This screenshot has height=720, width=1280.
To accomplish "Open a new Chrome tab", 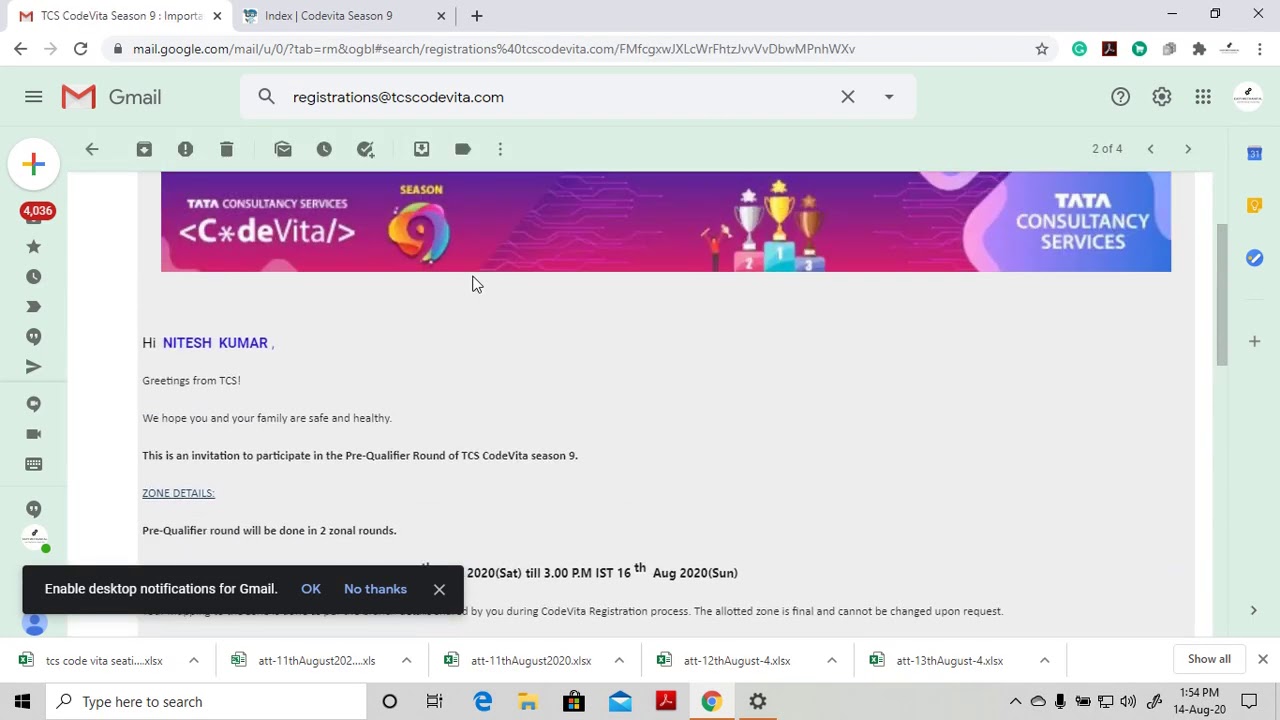I will 477,16.
